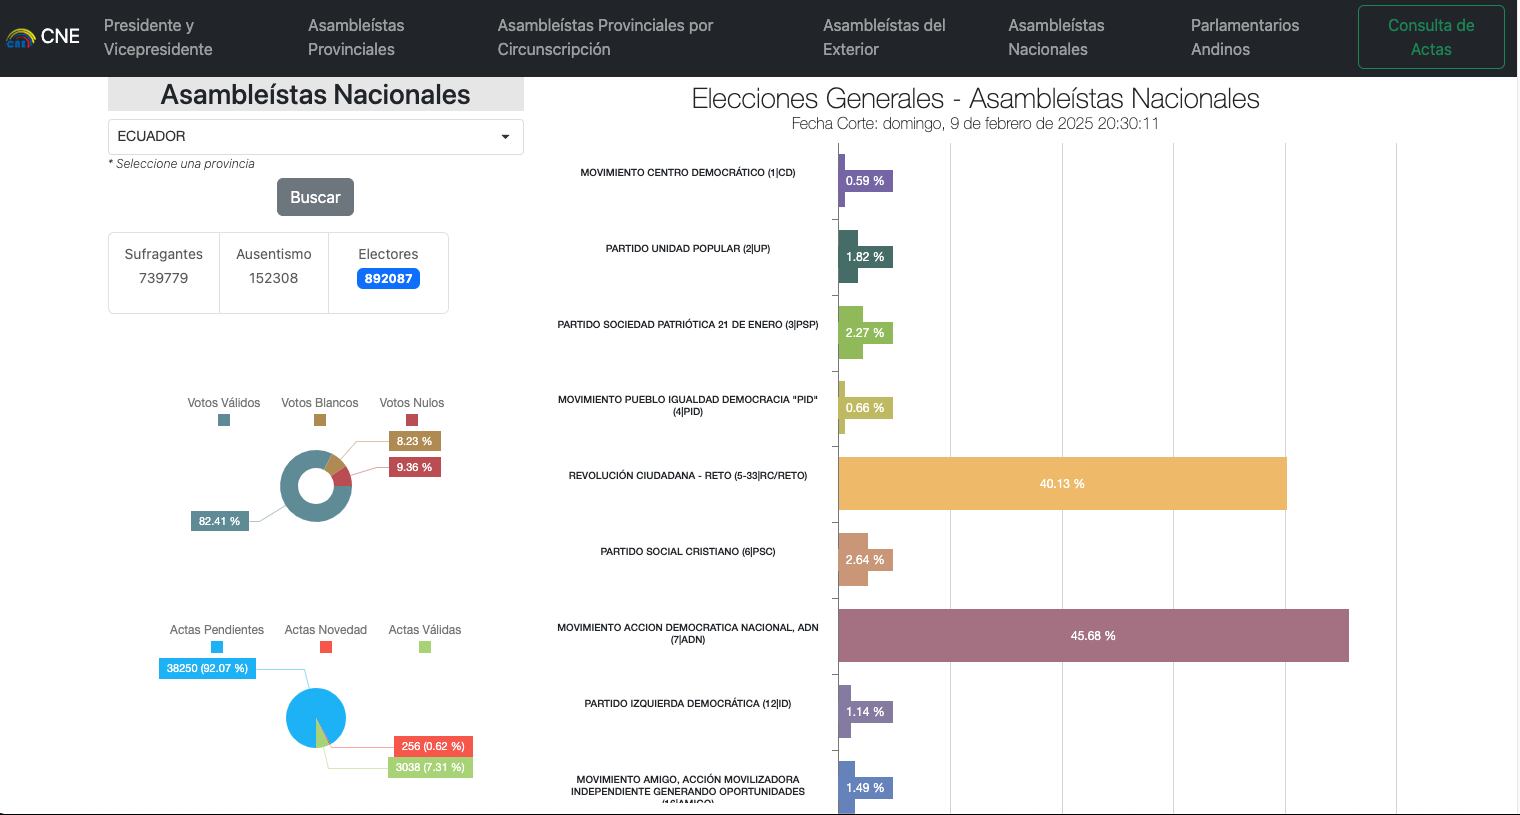Click the Consulta de Actas button

(x=1430, y=37)
